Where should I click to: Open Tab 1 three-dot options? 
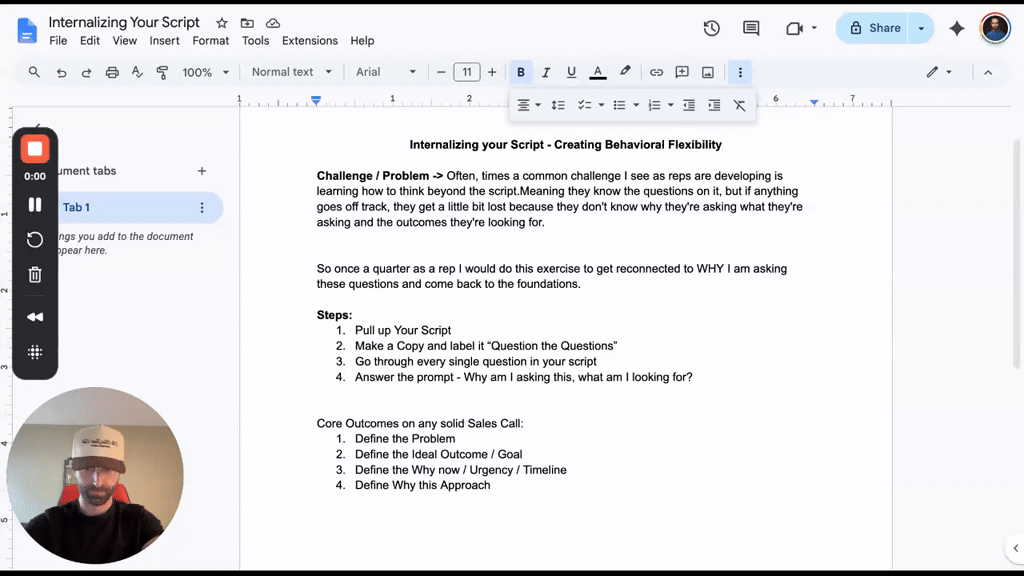click(x=202, y=208)
